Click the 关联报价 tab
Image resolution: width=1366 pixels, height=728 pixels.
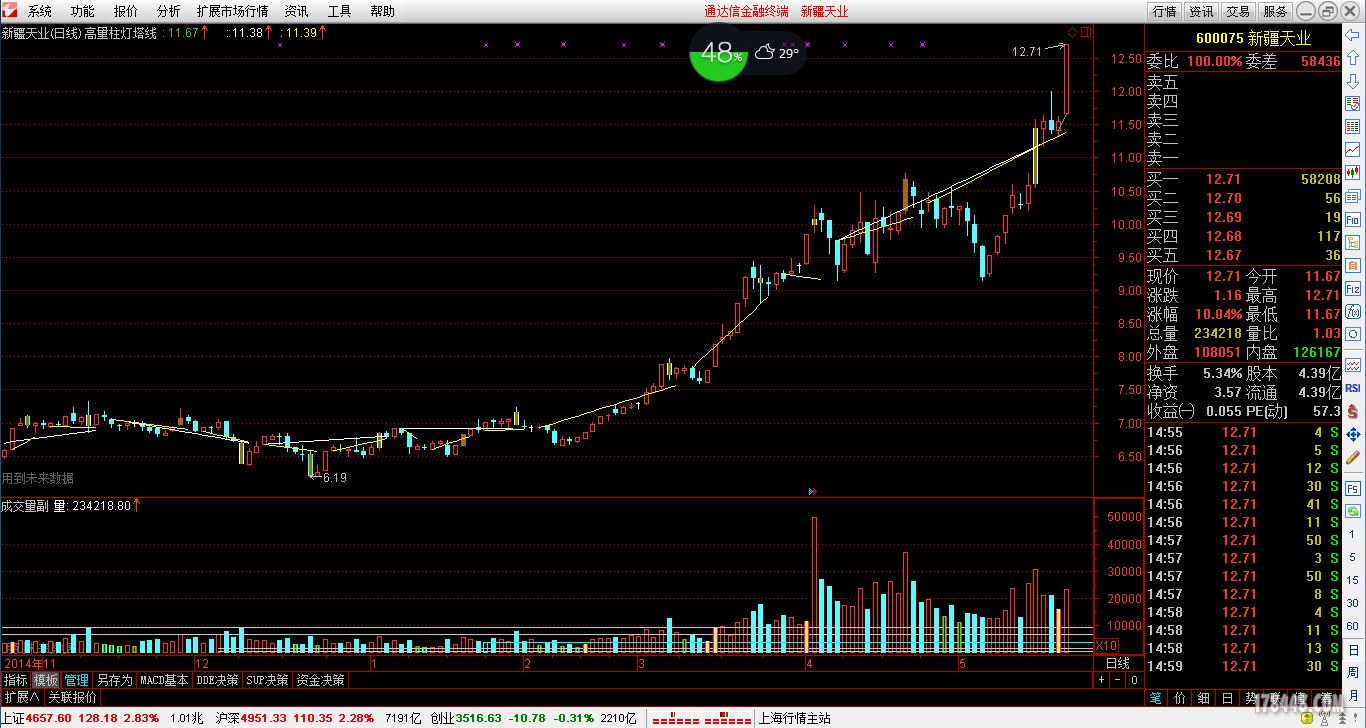coord(73,697)
